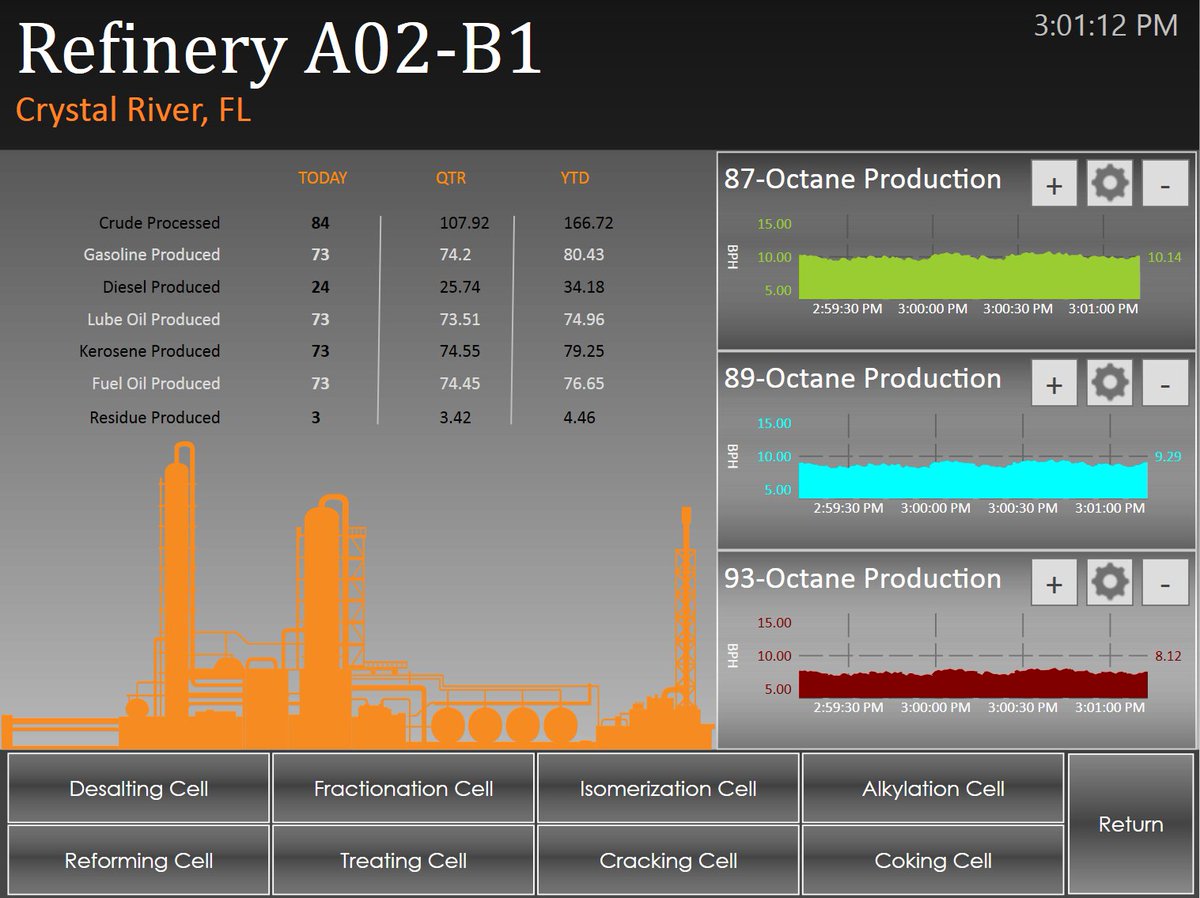Select the Treating Cell button
This screenshot has width=1200, height=898.
[x=404, y=860]
